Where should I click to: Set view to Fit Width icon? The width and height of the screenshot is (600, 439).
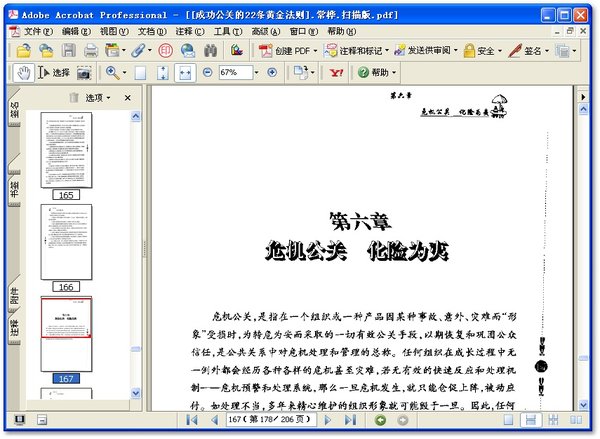click(x=185, y=73)
